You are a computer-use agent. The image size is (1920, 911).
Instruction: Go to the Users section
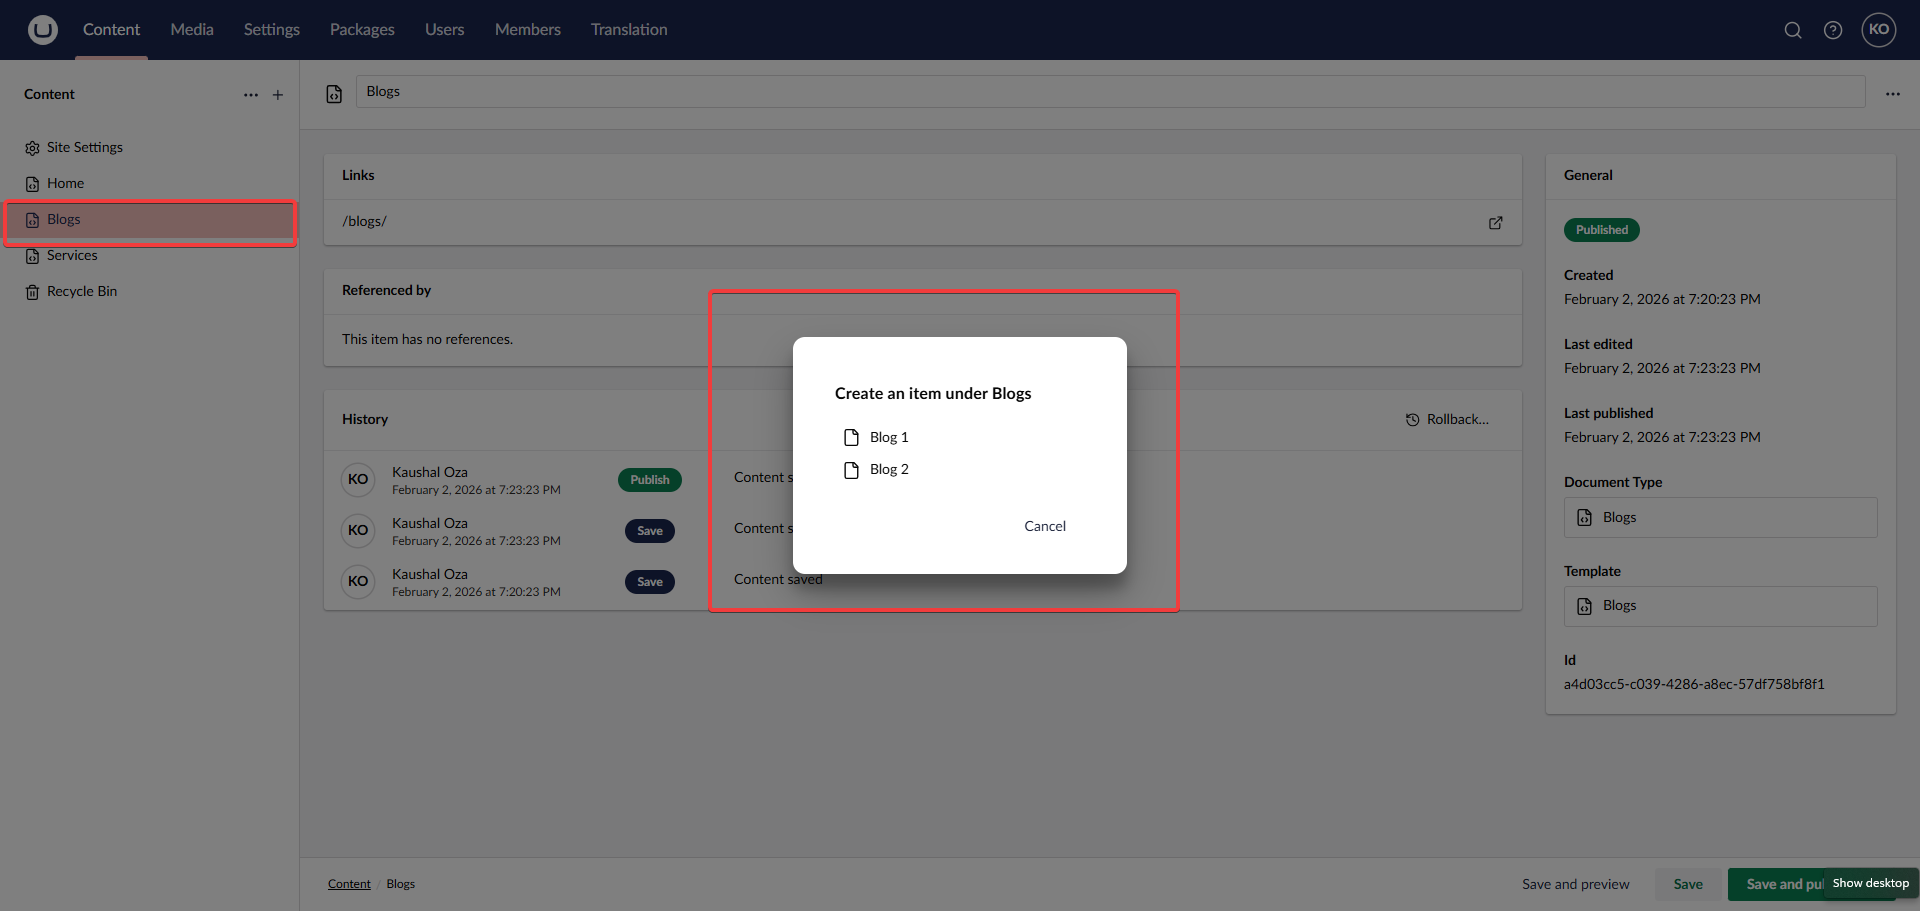pyautogui.click(x=444, y=30)
